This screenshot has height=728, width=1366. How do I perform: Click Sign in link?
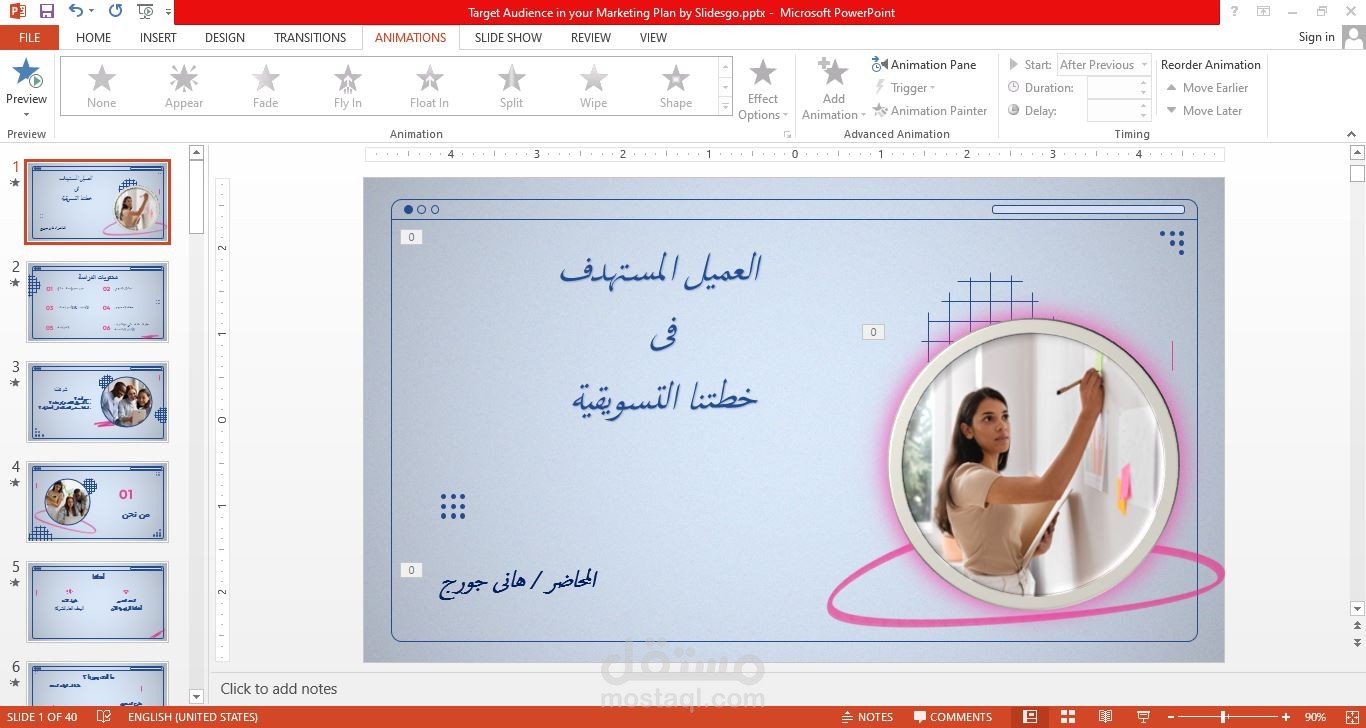[x=1316, y=37]
